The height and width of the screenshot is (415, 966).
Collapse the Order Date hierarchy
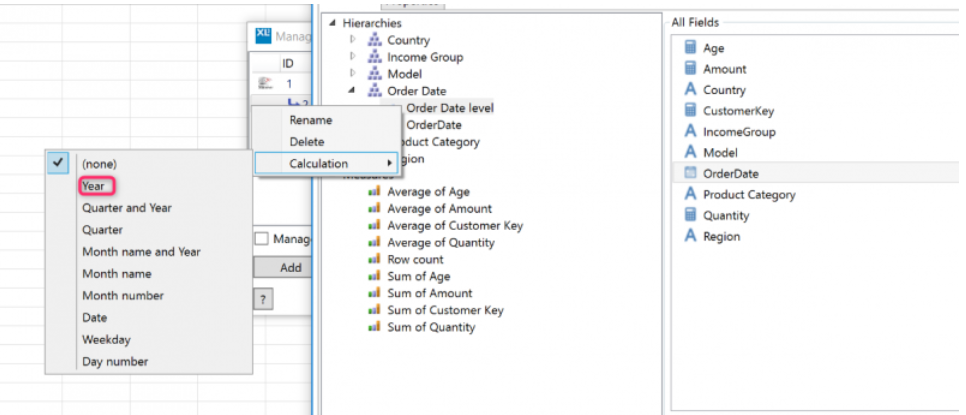pos(352,91)
